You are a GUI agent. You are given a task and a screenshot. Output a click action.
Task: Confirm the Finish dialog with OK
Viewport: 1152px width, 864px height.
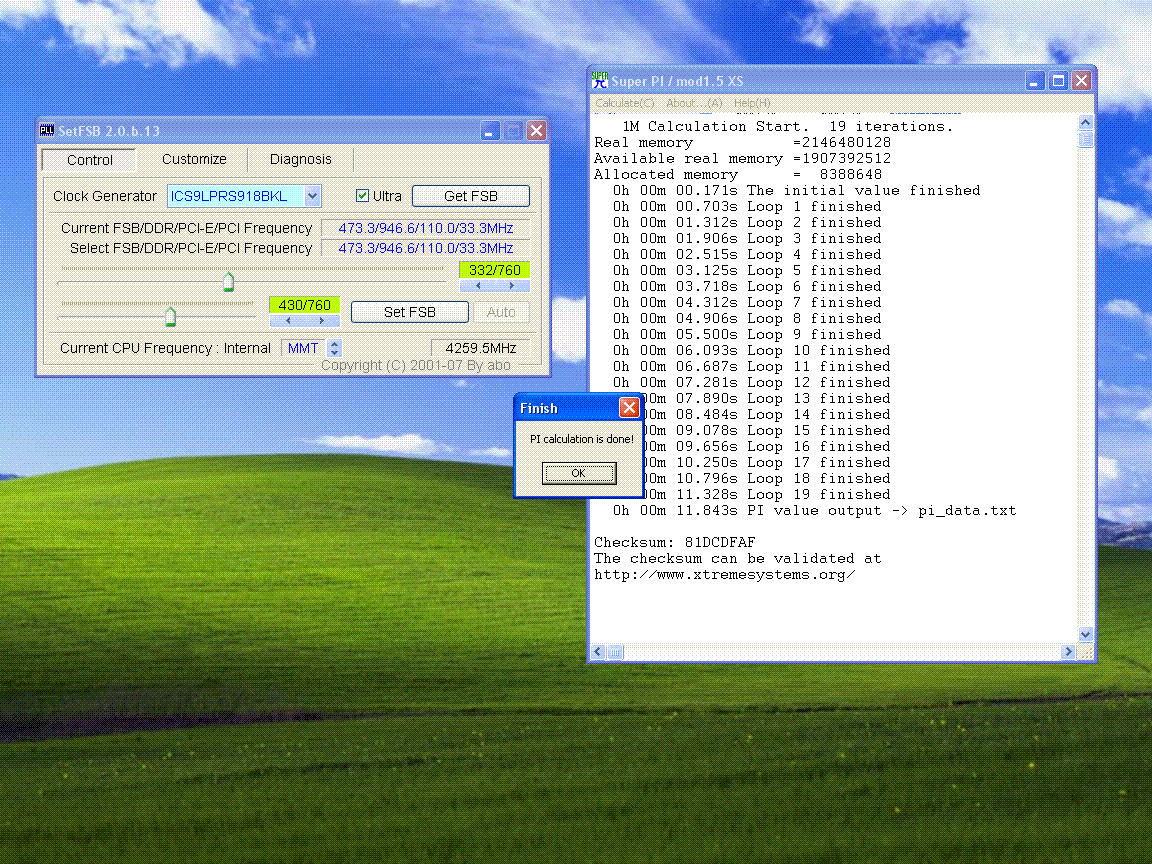579,473
